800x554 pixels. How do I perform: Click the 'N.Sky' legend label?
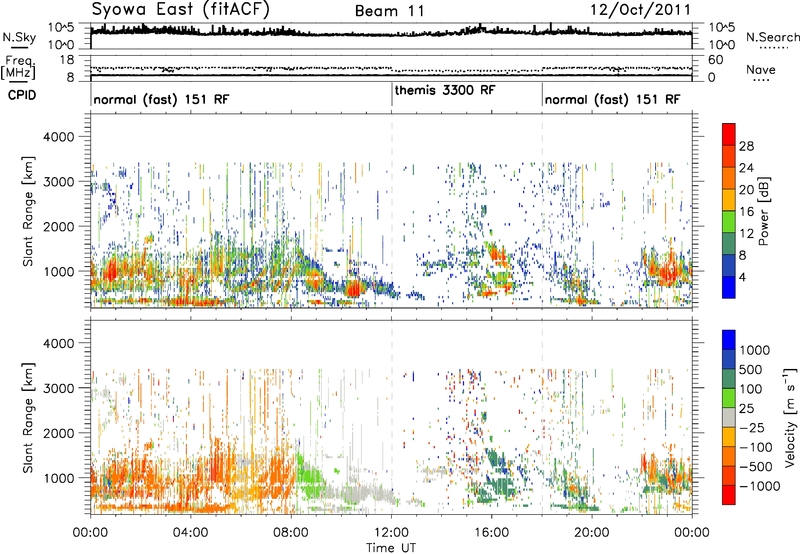(x=19, y=37)
